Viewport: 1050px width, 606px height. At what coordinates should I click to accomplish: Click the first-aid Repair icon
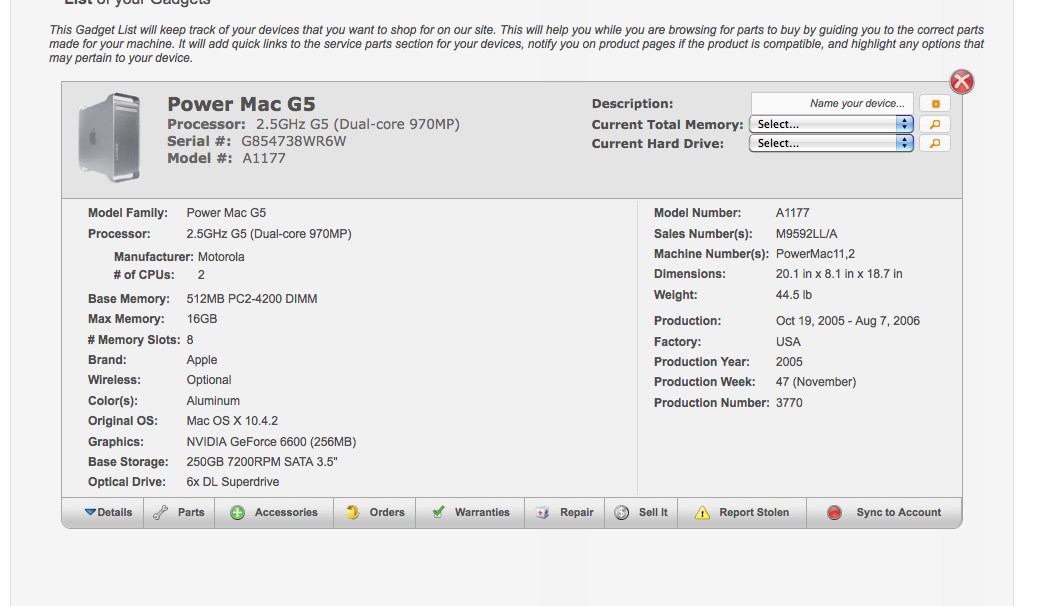pyautogui.click(x=542, y=513)
